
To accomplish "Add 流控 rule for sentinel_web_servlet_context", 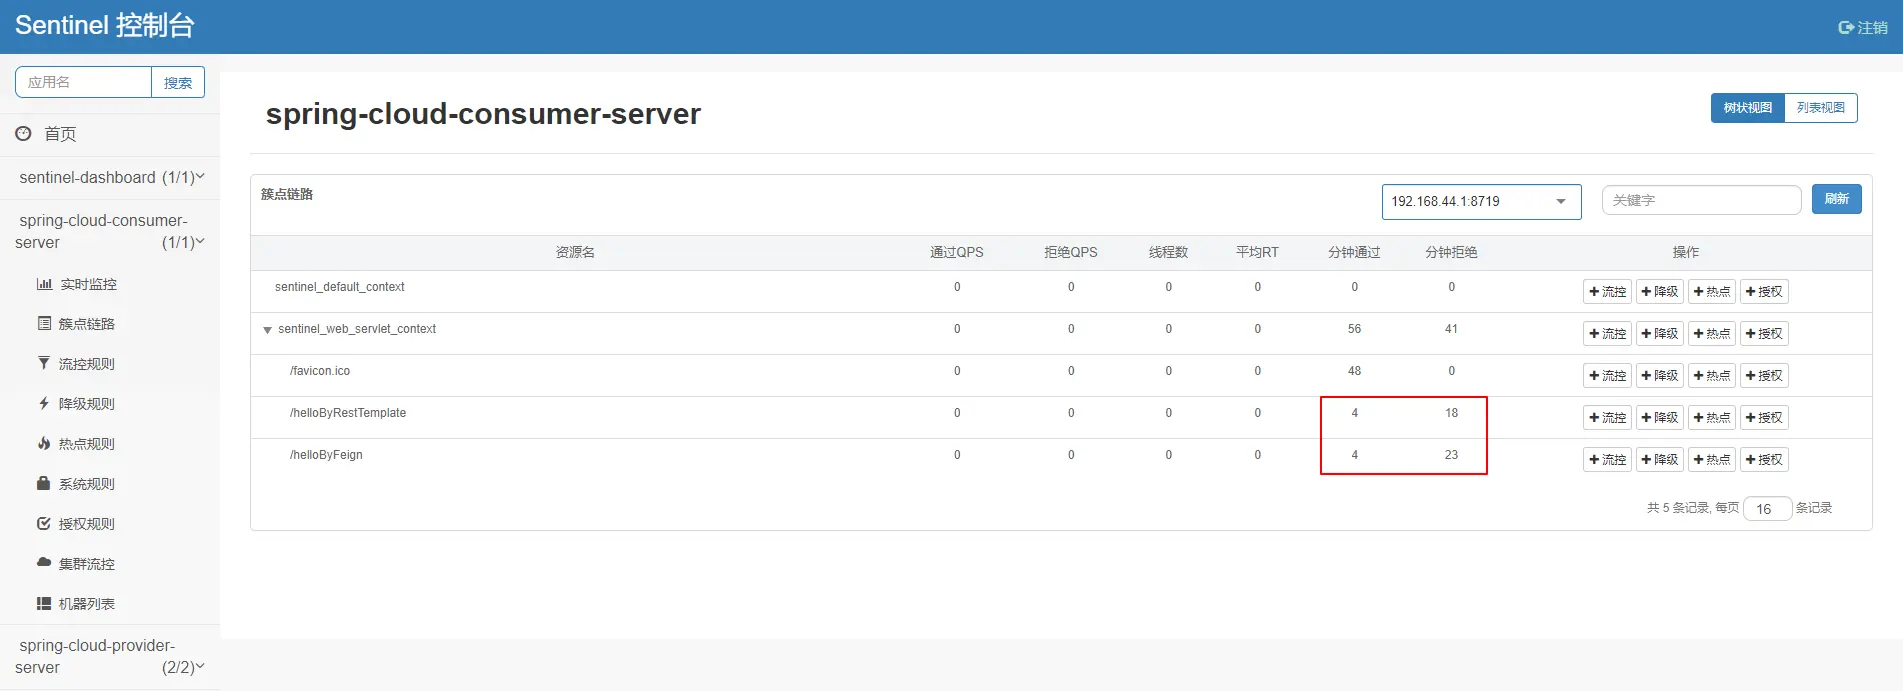I will coord(1607,334).
